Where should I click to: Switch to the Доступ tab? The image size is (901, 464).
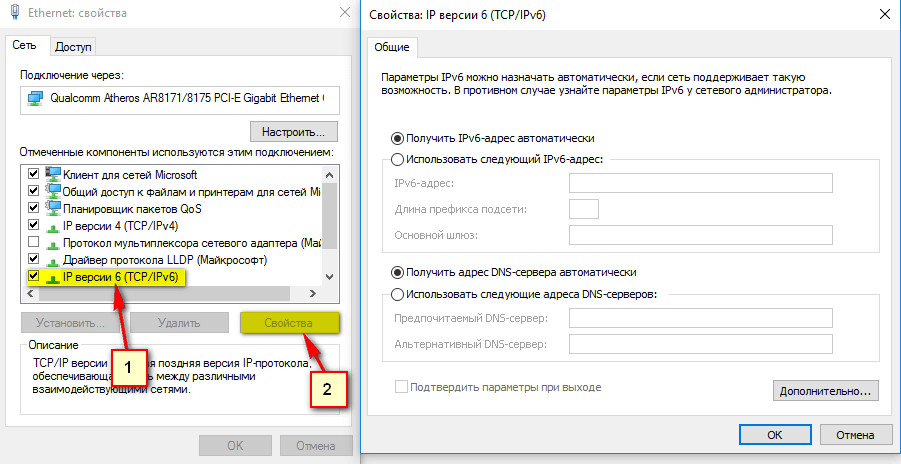coord(73,47)
